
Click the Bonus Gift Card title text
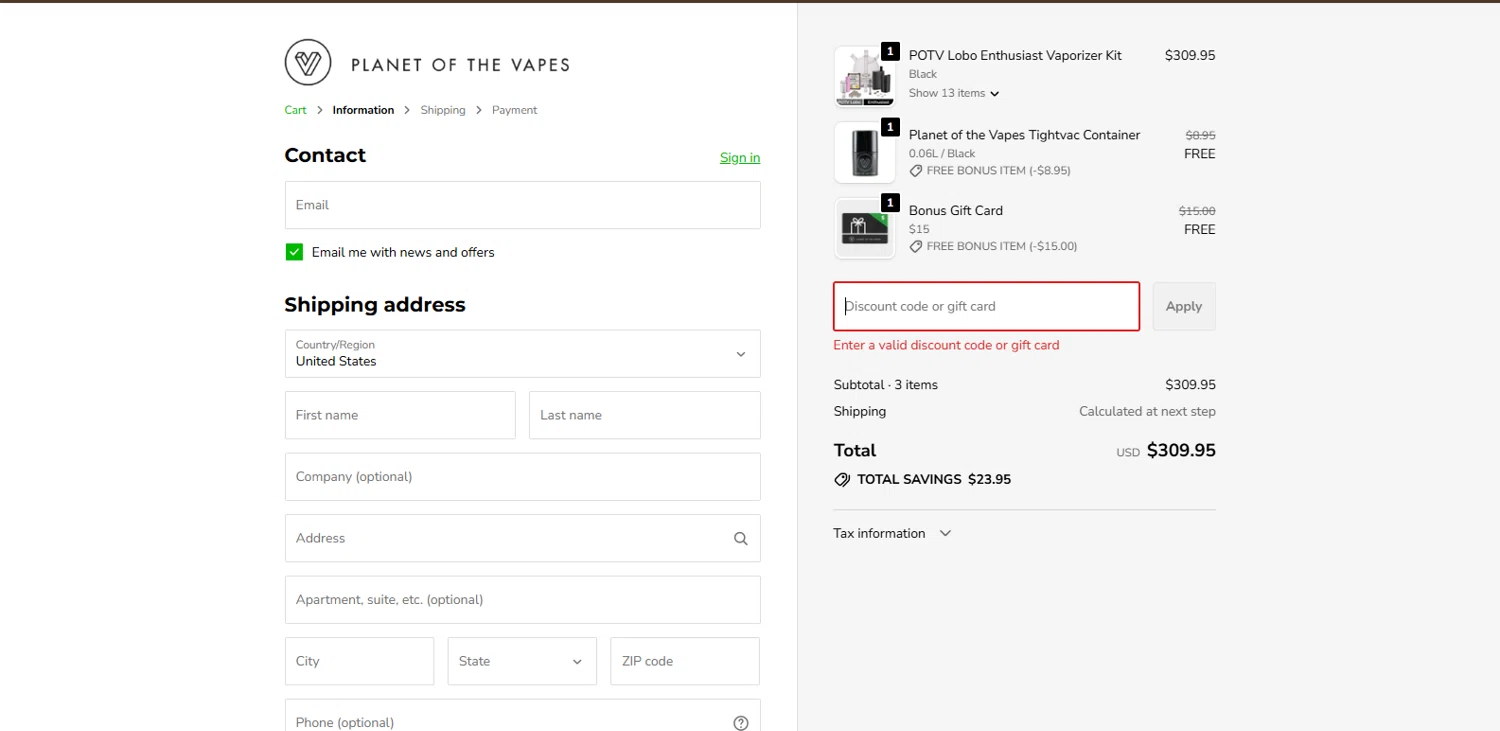point(955,211)
